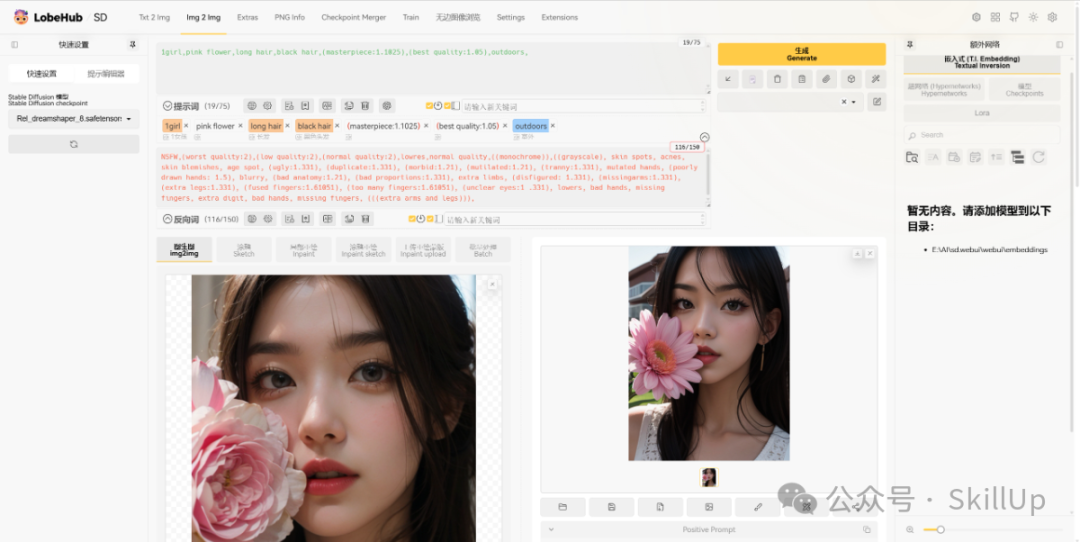Image resolution: width=1080 pixels, height=542 pixels.
Task: Click the arrow icon under Generate
Action: click(728, 79)
